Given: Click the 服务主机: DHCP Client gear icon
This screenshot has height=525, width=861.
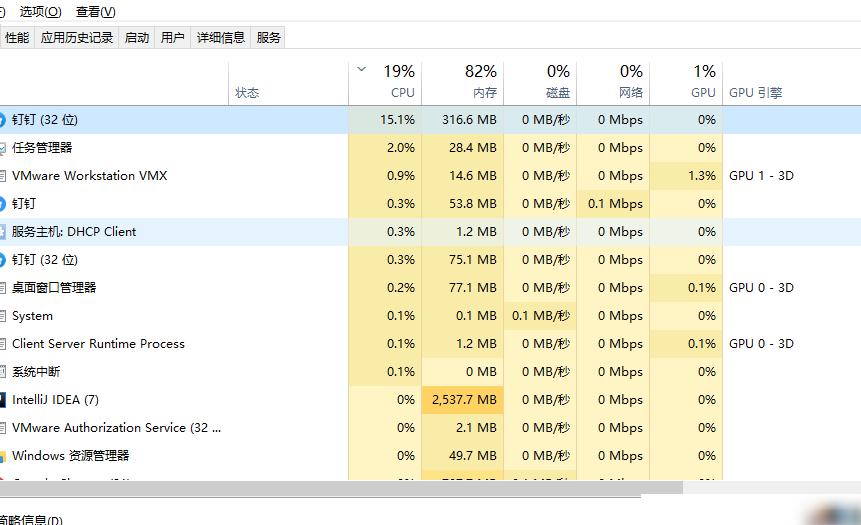Looking at the screenshot, I should click(x=2, y=232).
